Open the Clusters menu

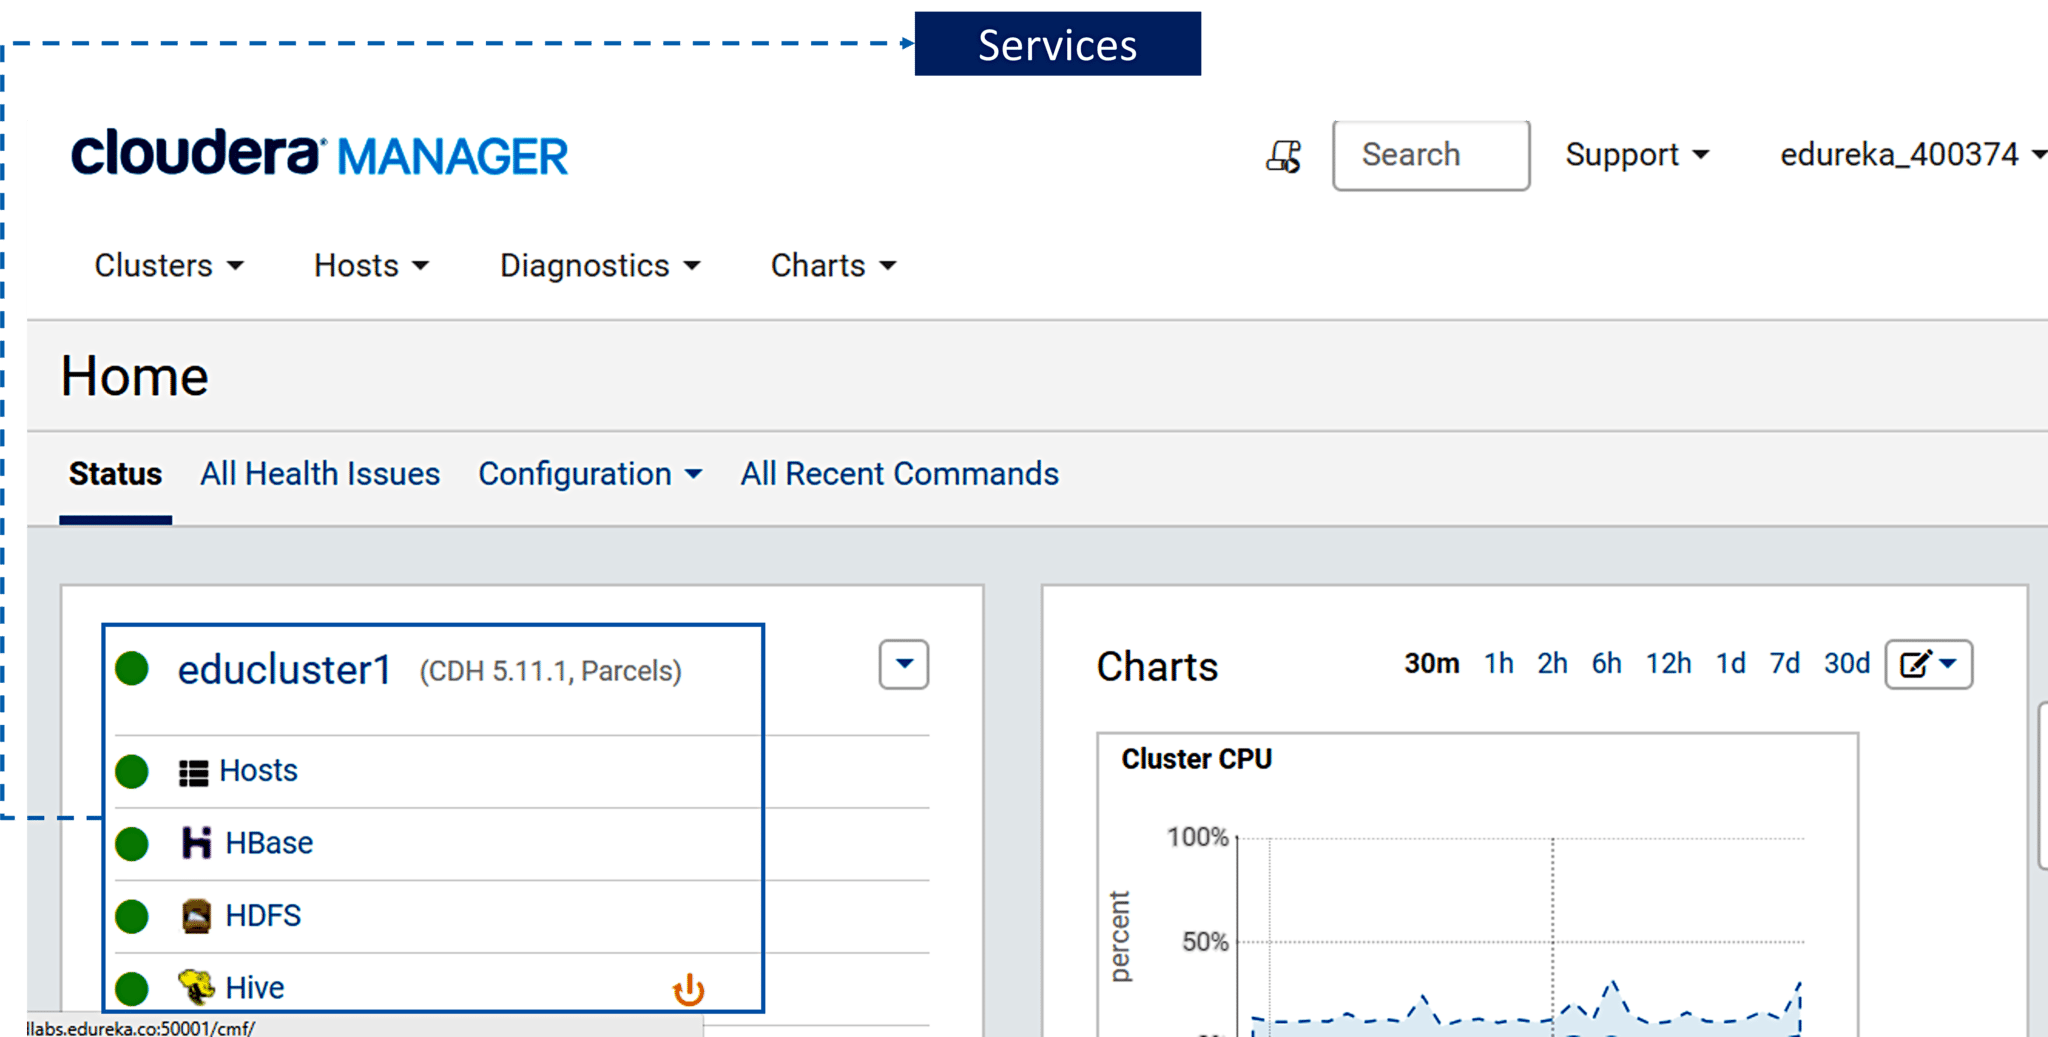point(169,266)
